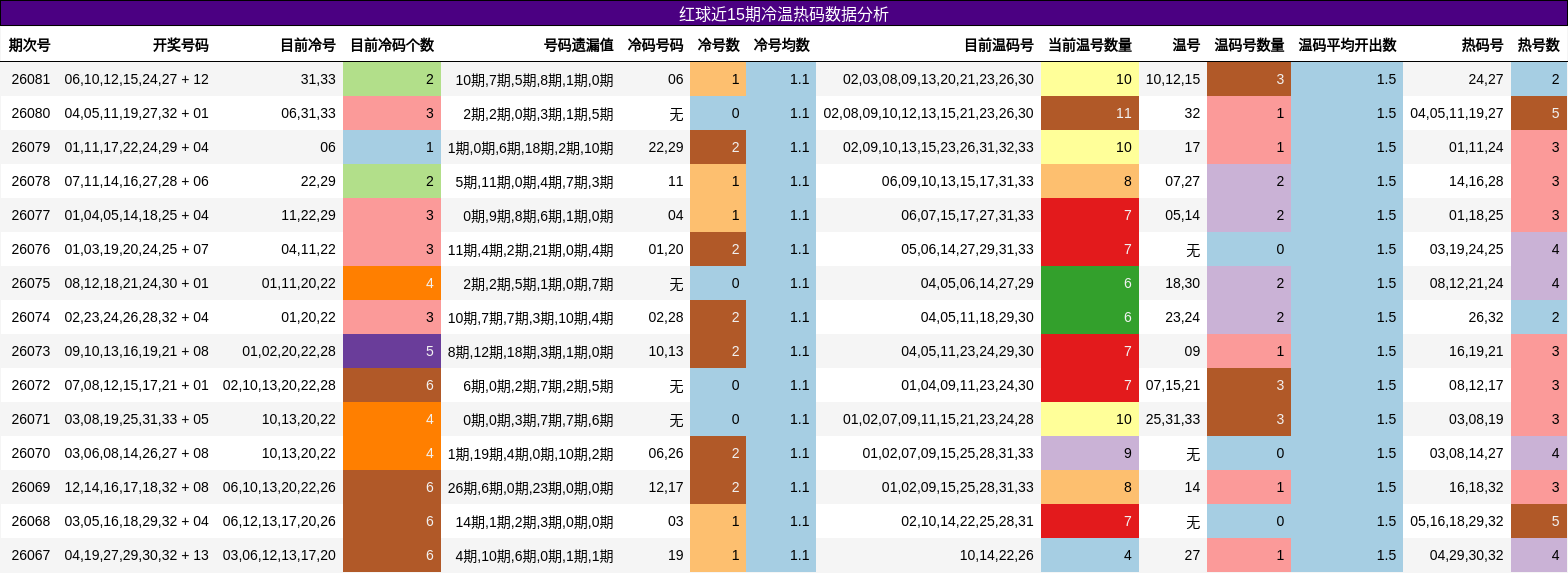Click warm numbers 02,03,08,09,13,20,21,23,26,30

point(938,79)
